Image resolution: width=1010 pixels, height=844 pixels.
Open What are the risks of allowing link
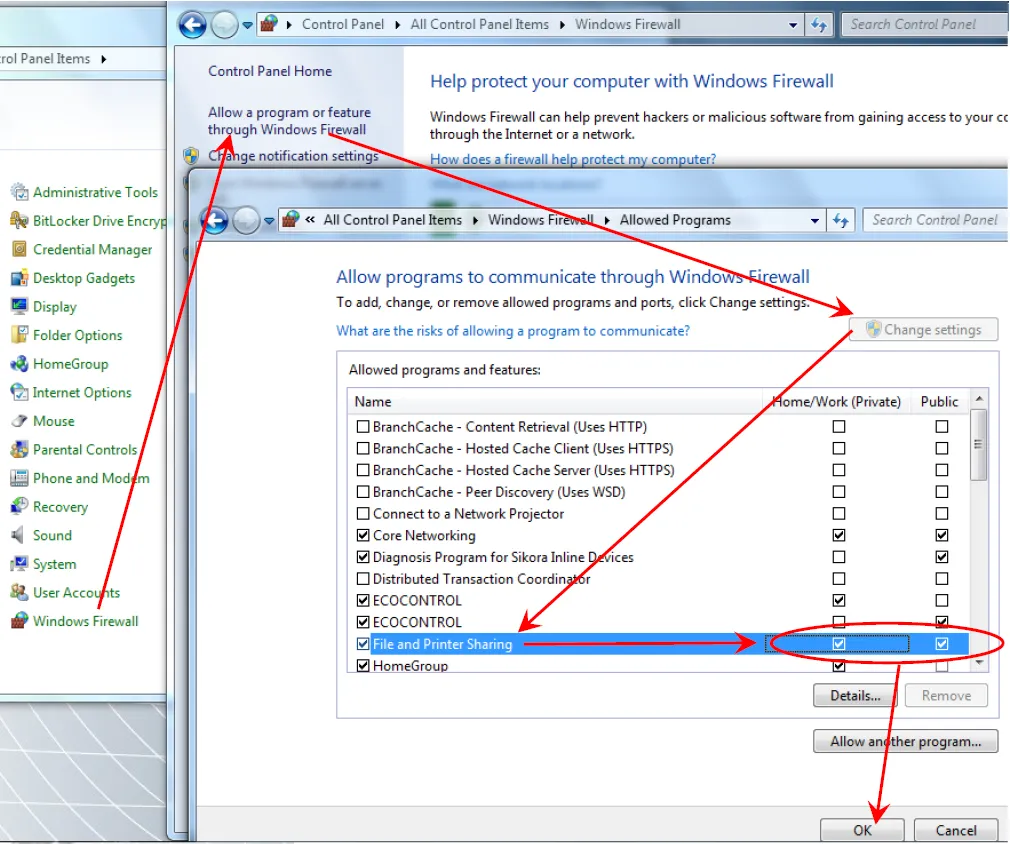(x=513, y=331)
